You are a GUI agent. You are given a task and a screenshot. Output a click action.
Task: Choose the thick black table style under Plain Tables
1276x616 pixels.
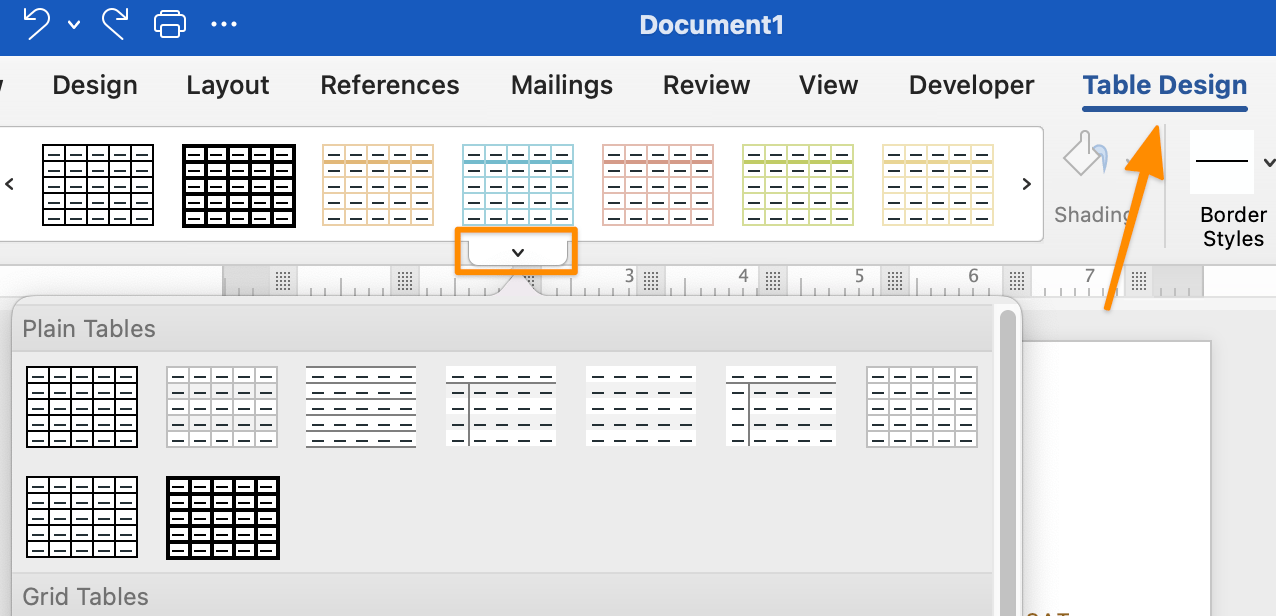click(x=223, y=518)
